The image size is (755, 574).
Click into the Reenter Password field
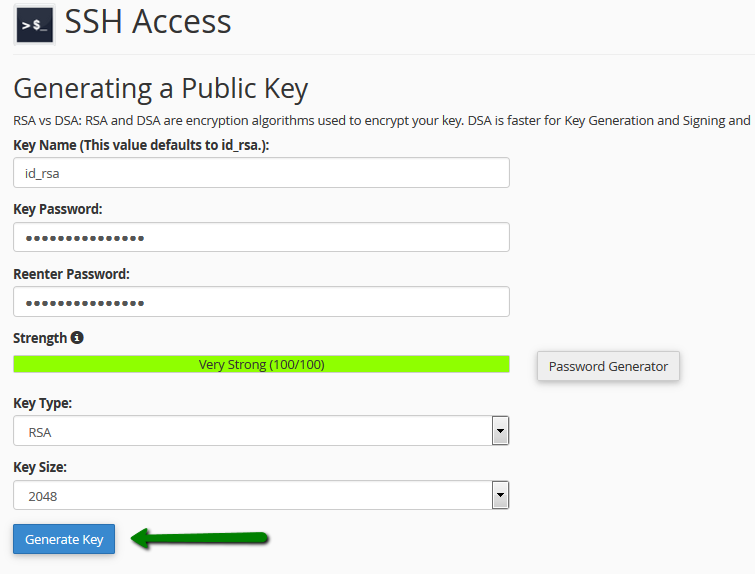tap(261, 301)
